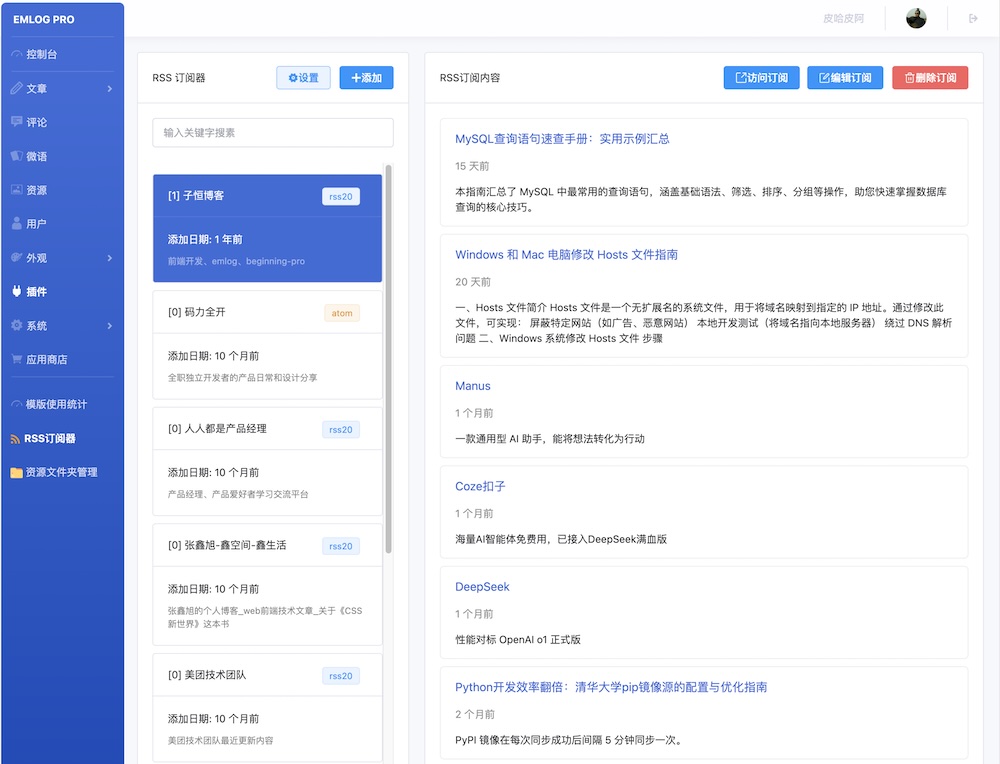Image resolution: width=1000 pixels, height=764 pixels.
Task: Go to 模版使用统计 in sidebar
Action: pos(56,404)
